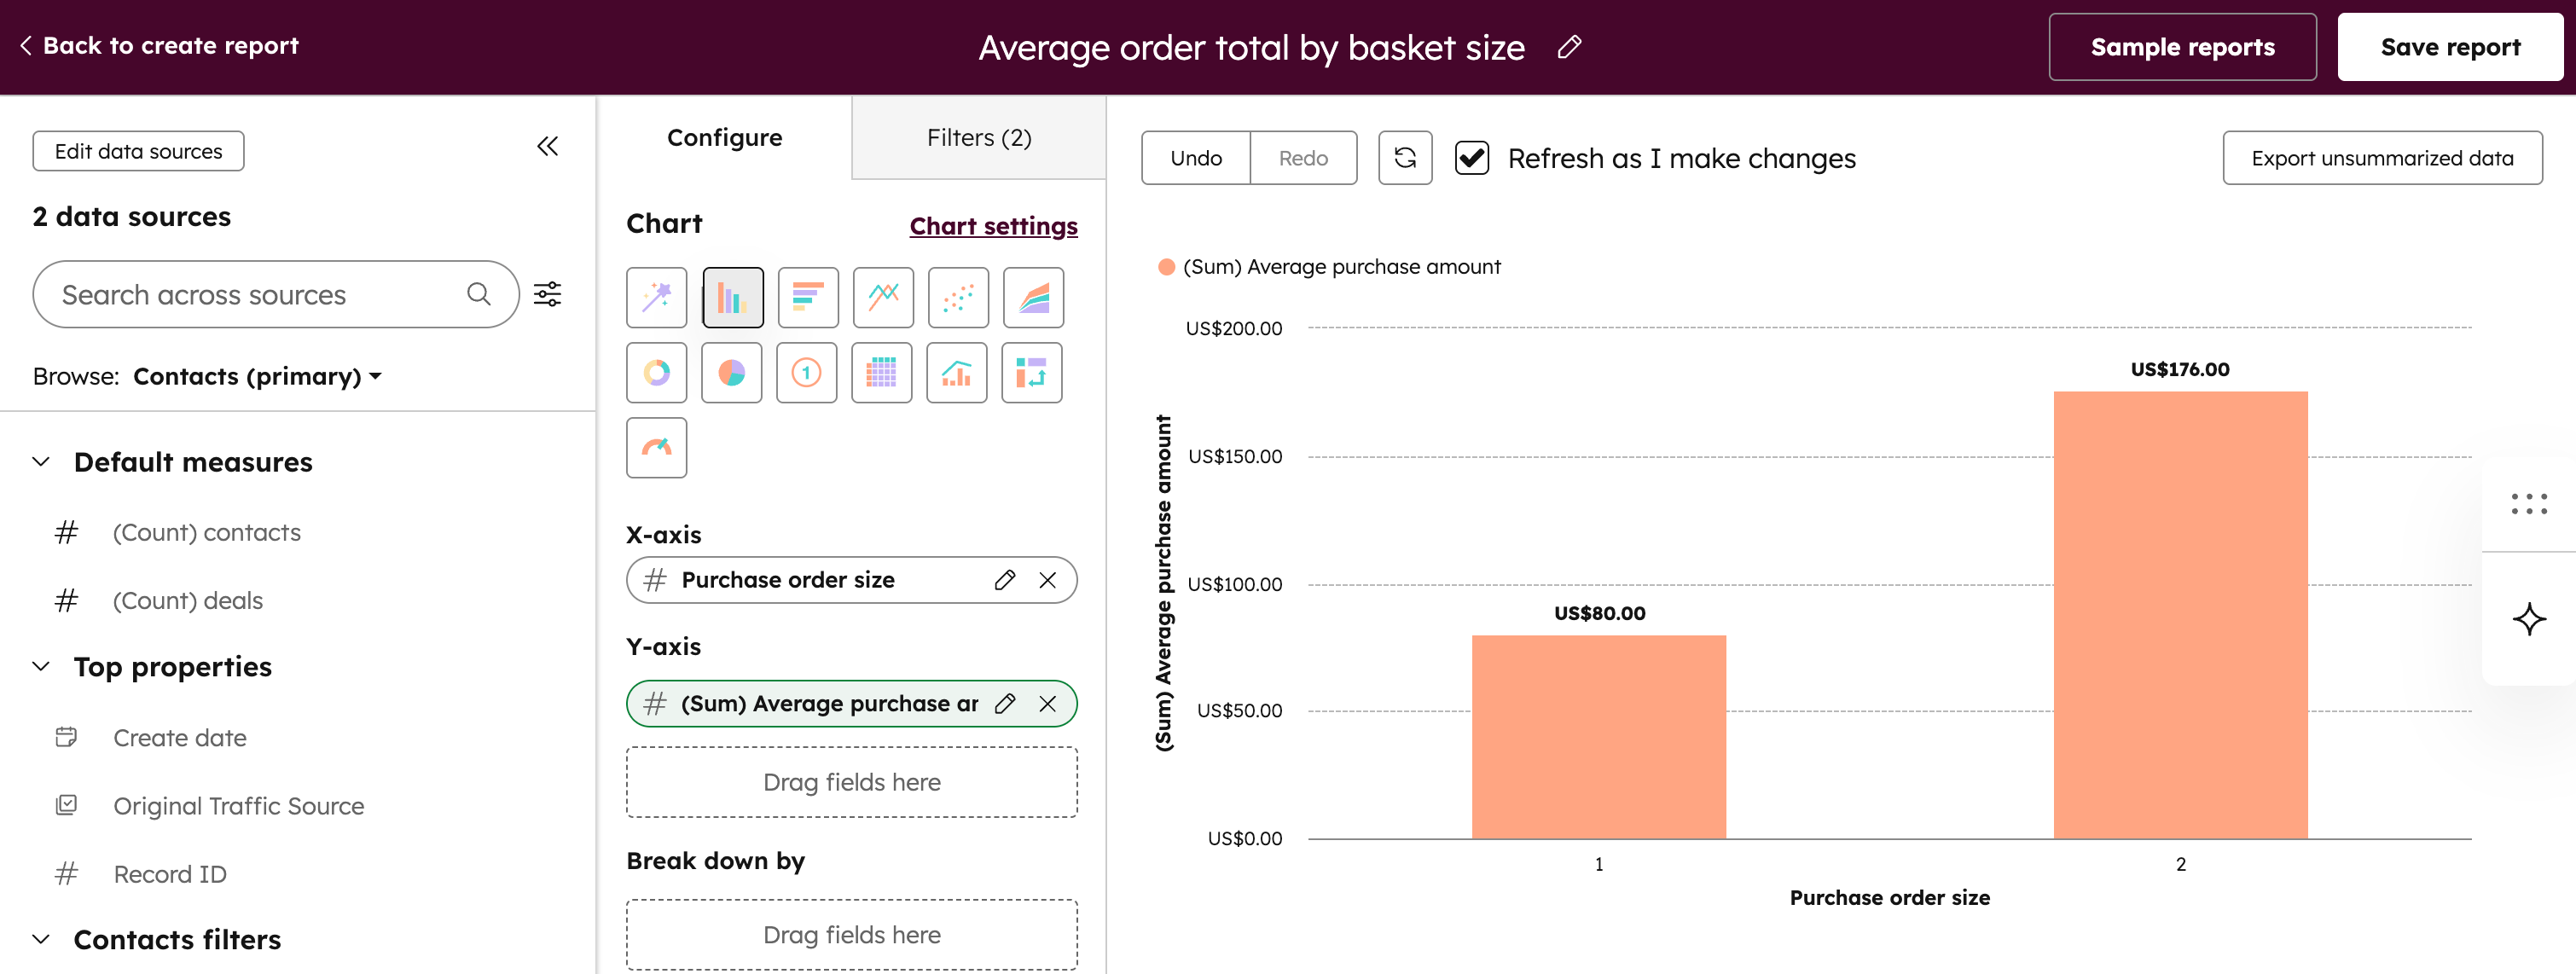Viewport: 2576px width, 974px height.
Task: Select the donut chart type
Action: pos(656,372)
